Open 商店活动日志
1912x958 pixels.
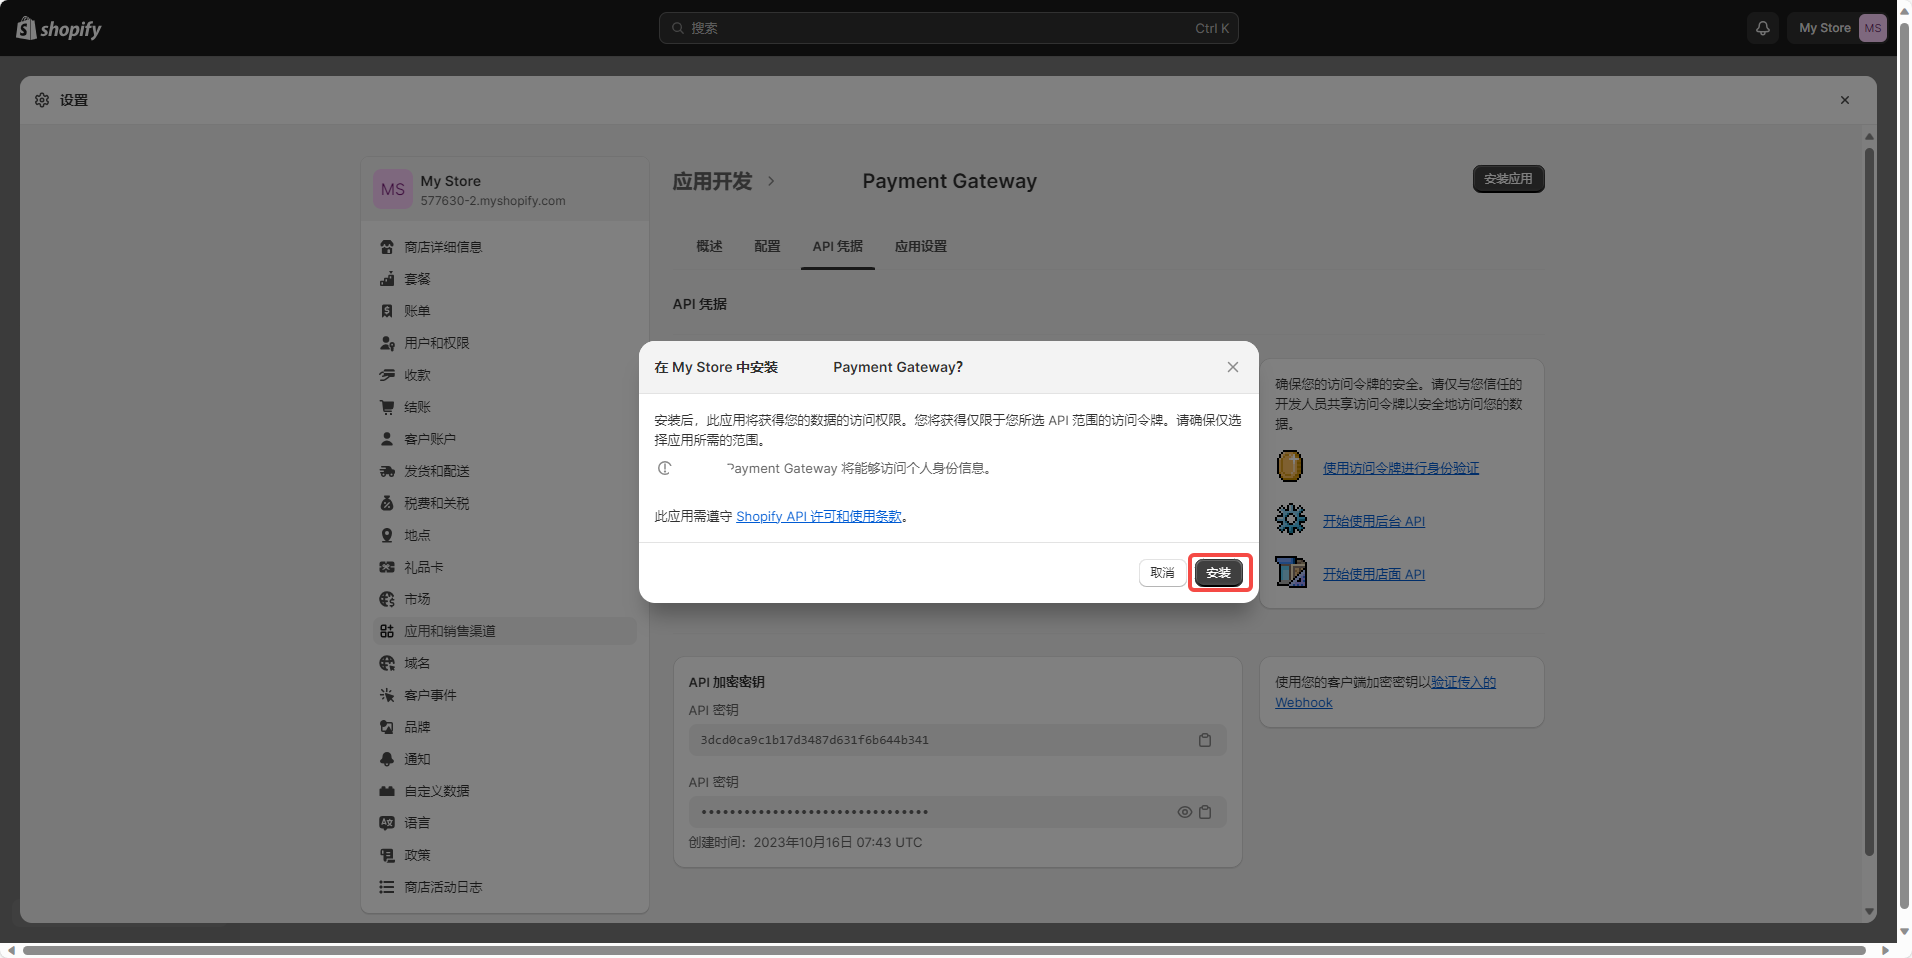(x=505, y=887)
